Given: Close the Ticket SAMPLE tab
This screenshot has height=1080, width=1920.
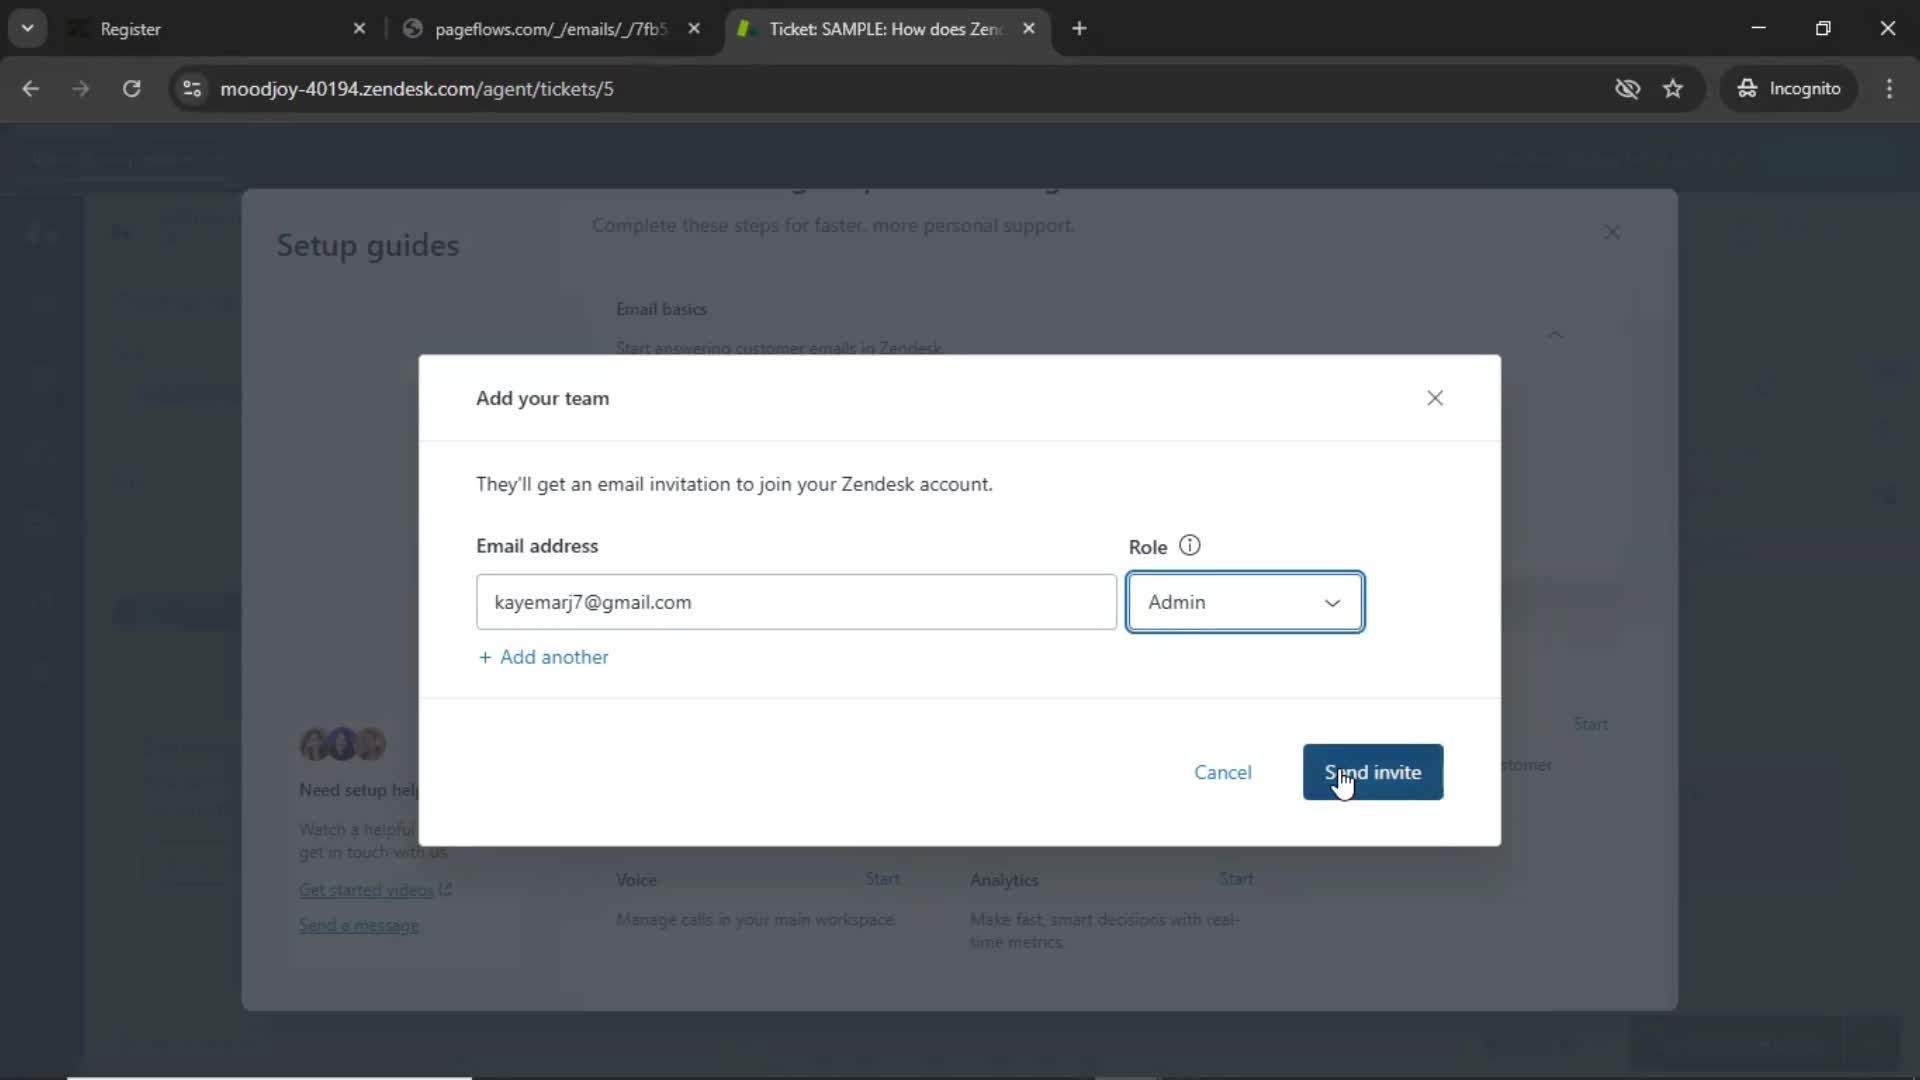Looking at the screenshot, I should pyautogui.click(x=1028, y=29).
